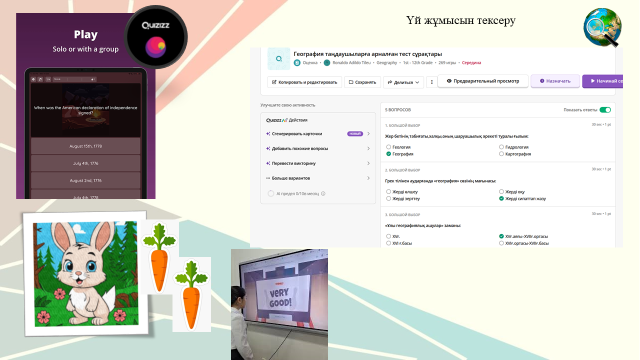Click the Quizizz round logo badge
The width and height of the screenshot is (640, 360).
[x=156, y=37]
